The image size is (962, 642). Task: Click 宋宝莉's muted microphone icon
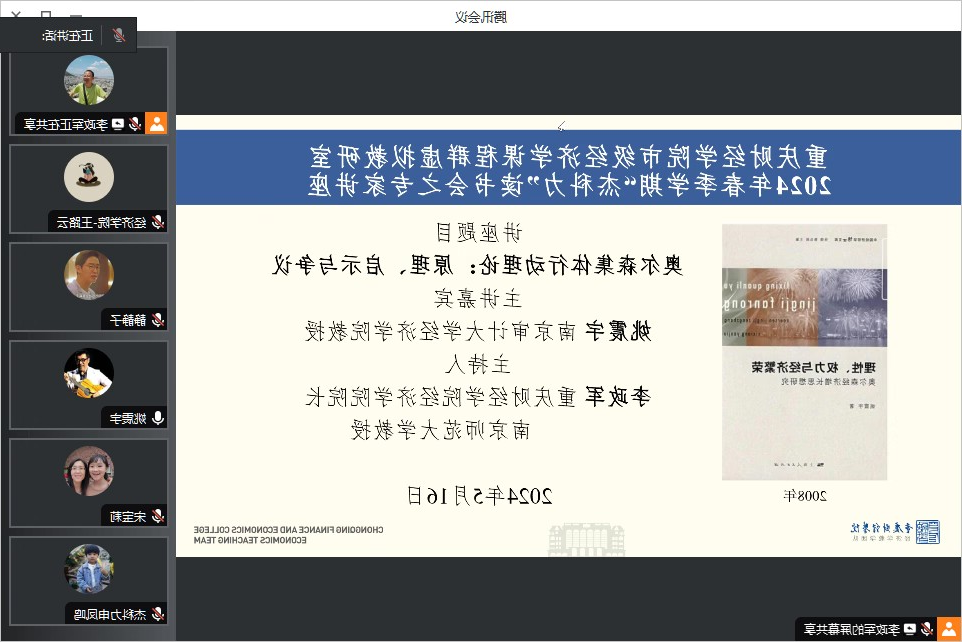click(157, 517)
